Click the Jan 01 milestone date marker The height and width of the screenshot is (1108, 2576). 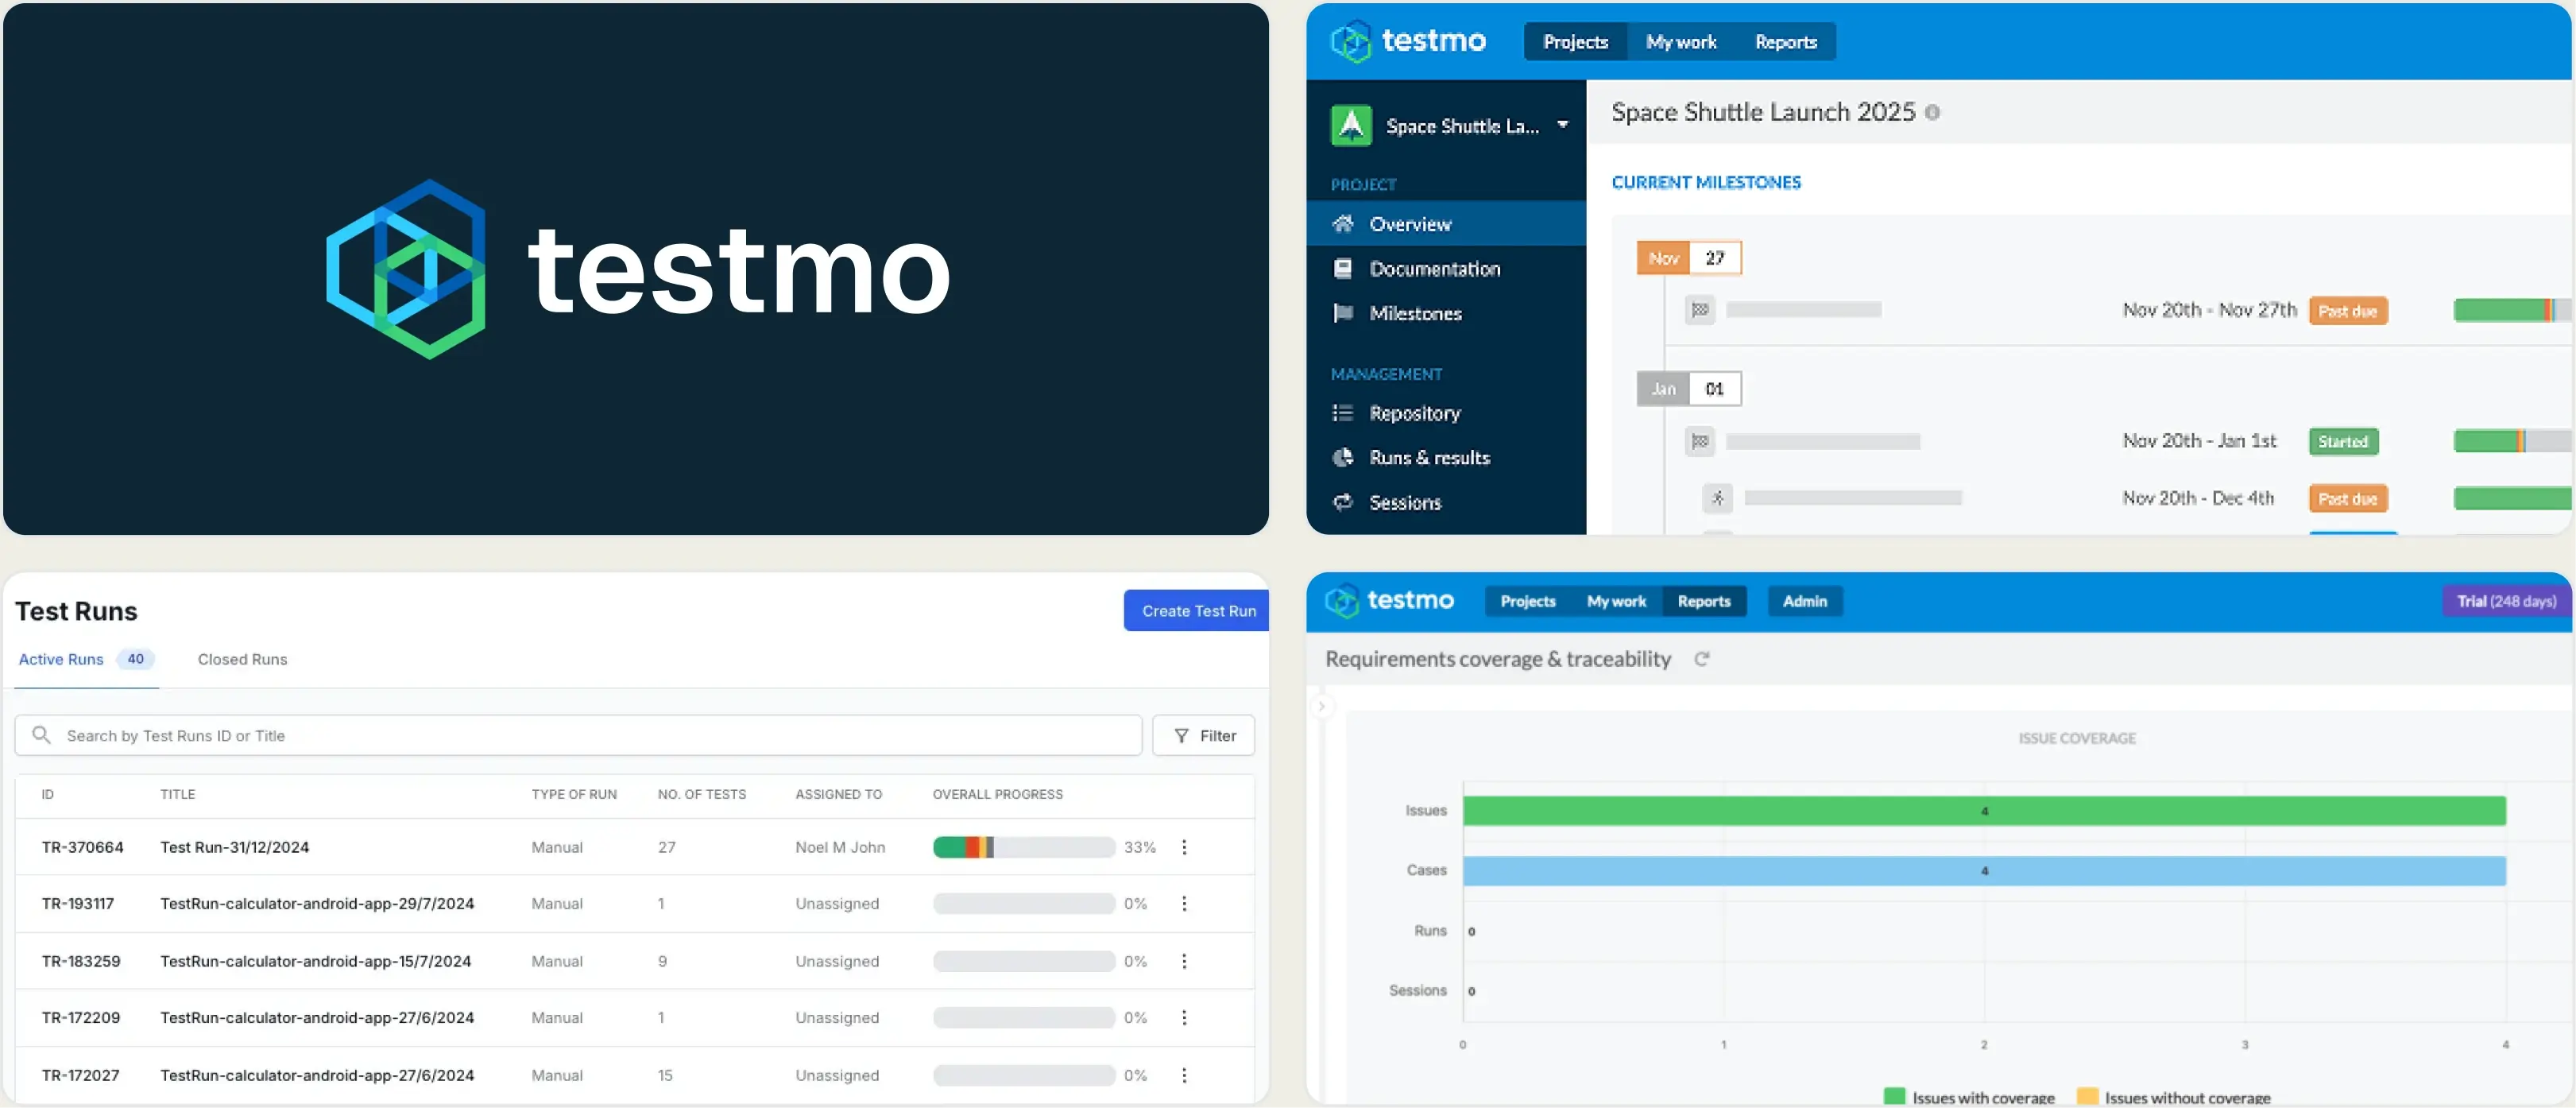pyautogui.click(x=1689, y=388)
